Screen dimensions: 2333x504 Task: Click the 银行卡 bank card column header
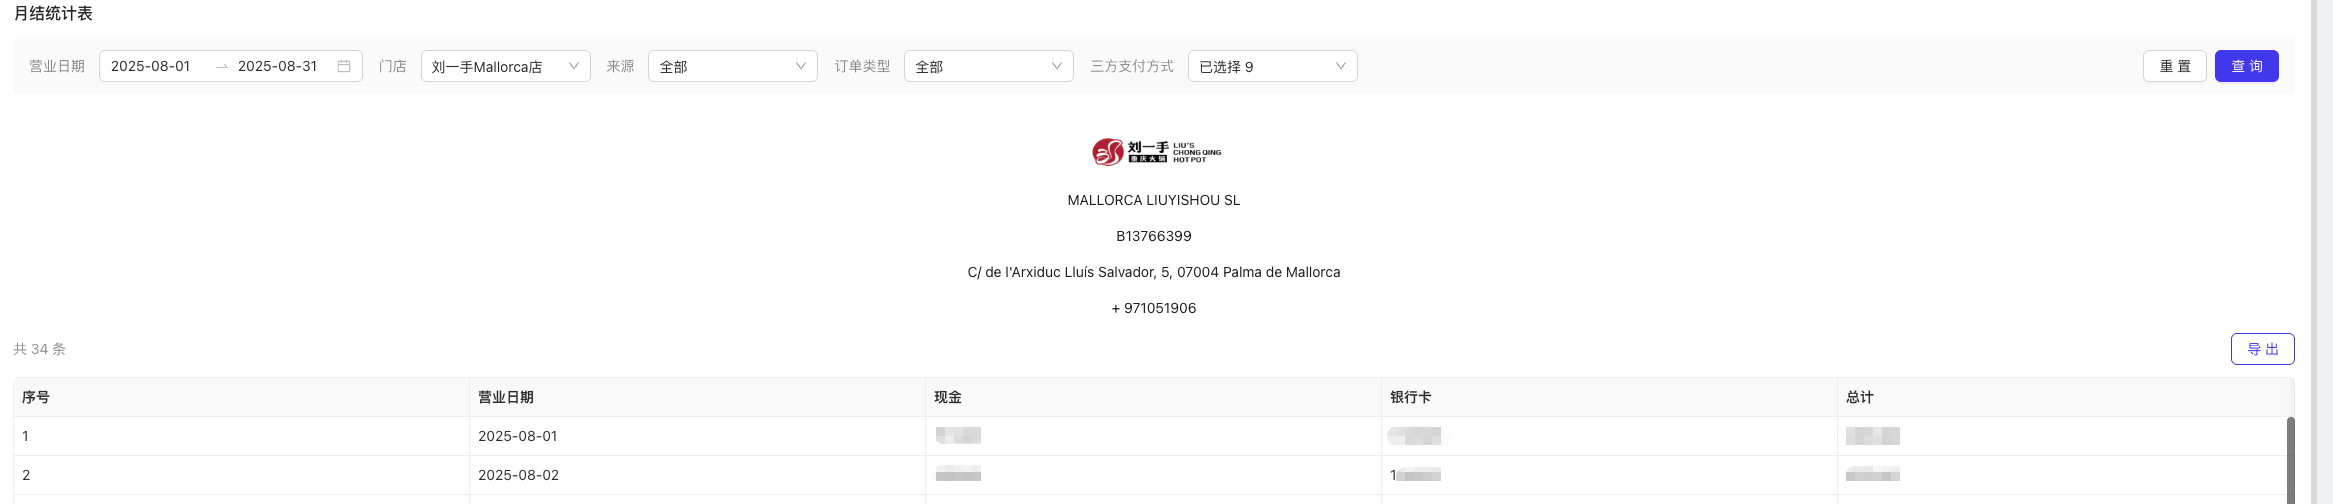pos(1609,397)
